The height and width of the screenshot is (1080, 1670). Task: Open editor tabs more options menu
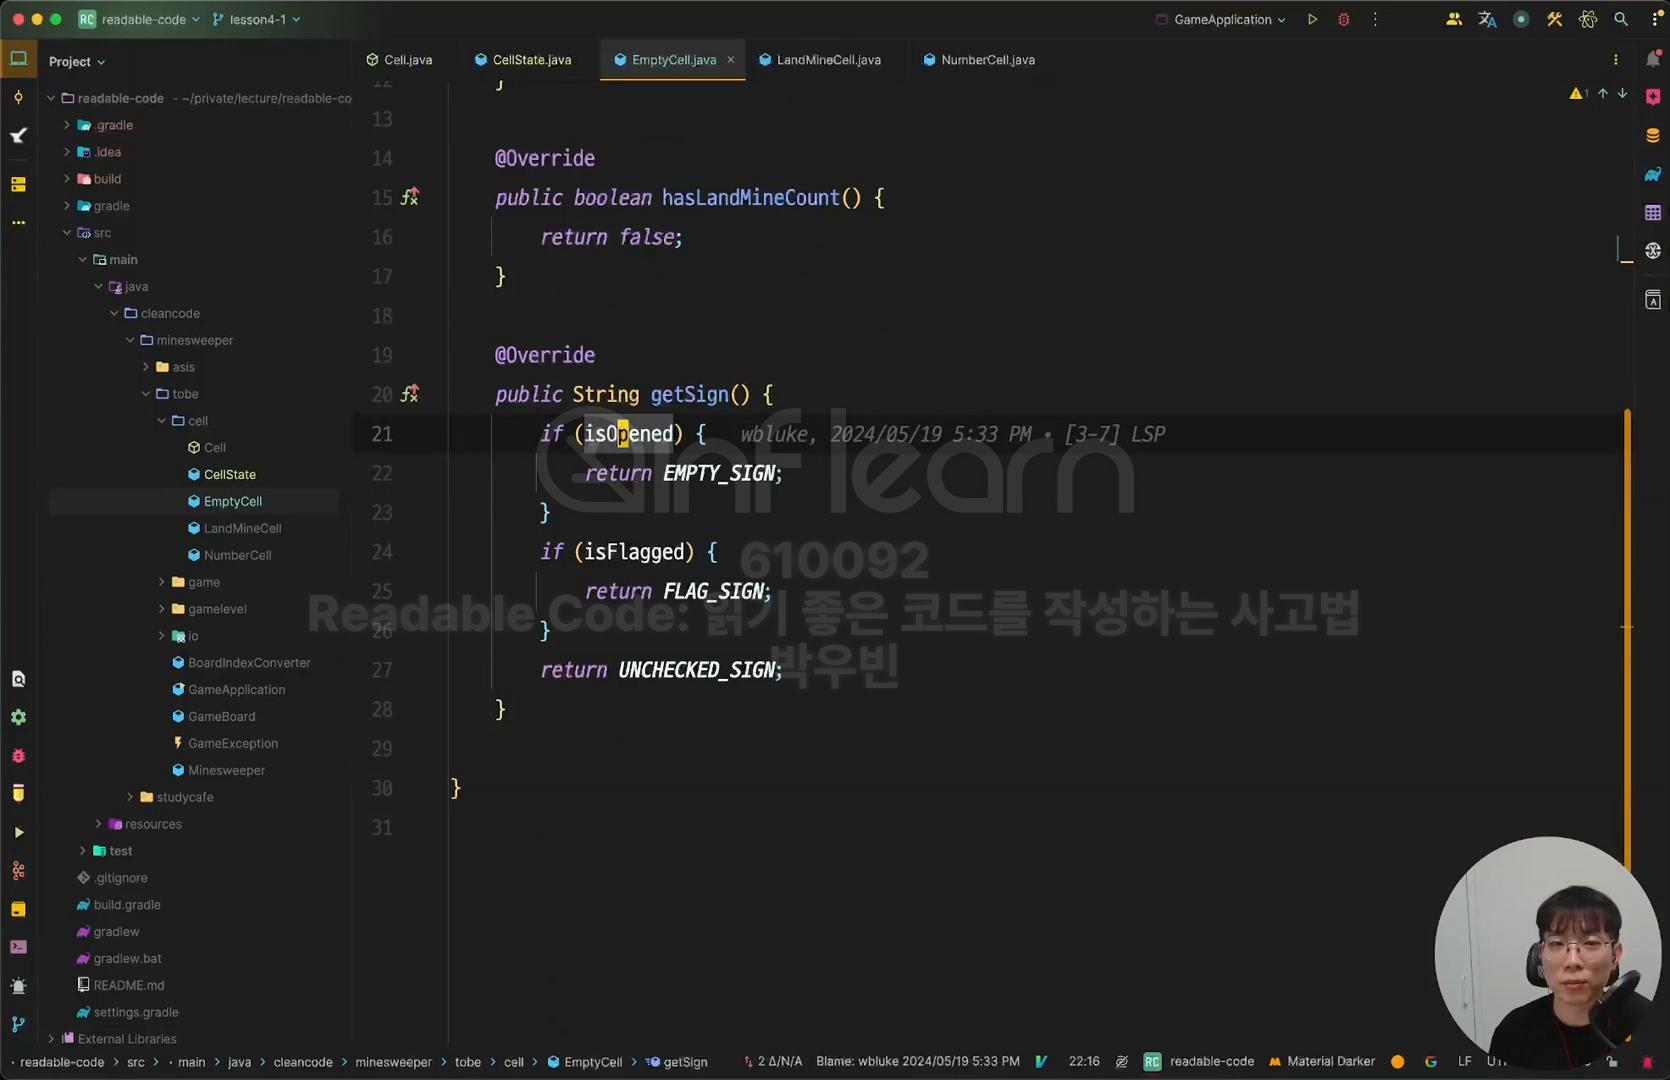pyautogui.click(x=1616, y=60)
